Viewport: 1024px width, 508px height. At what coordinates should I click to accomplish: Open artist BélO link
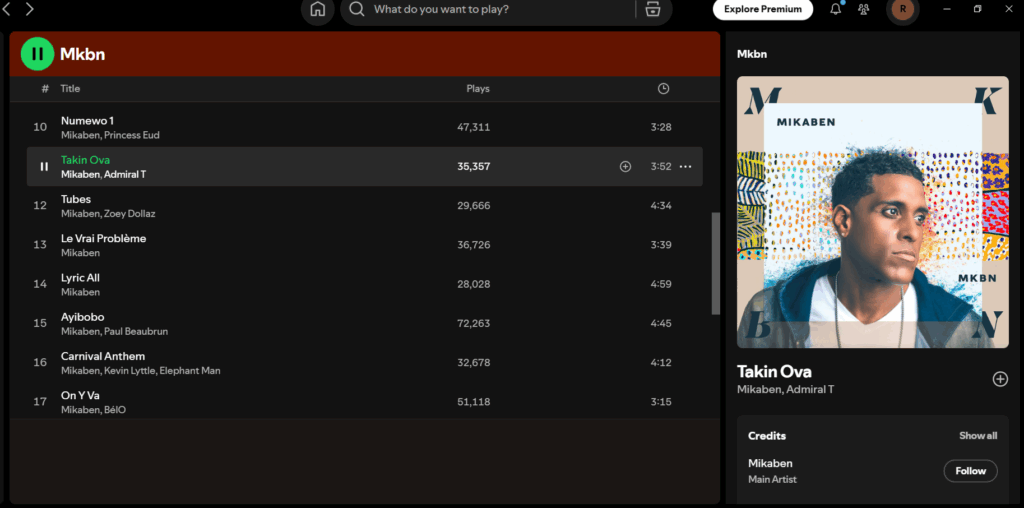tap(116, 409)
